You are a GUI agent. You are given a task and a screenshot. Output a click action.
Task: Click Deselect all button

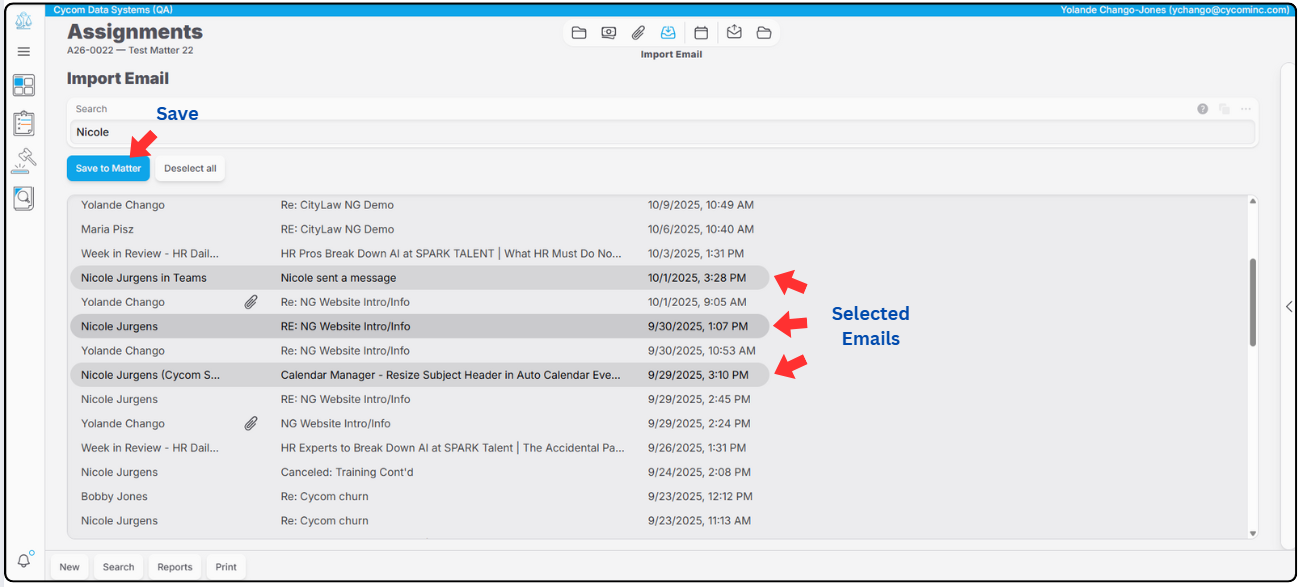click(190, 168)
